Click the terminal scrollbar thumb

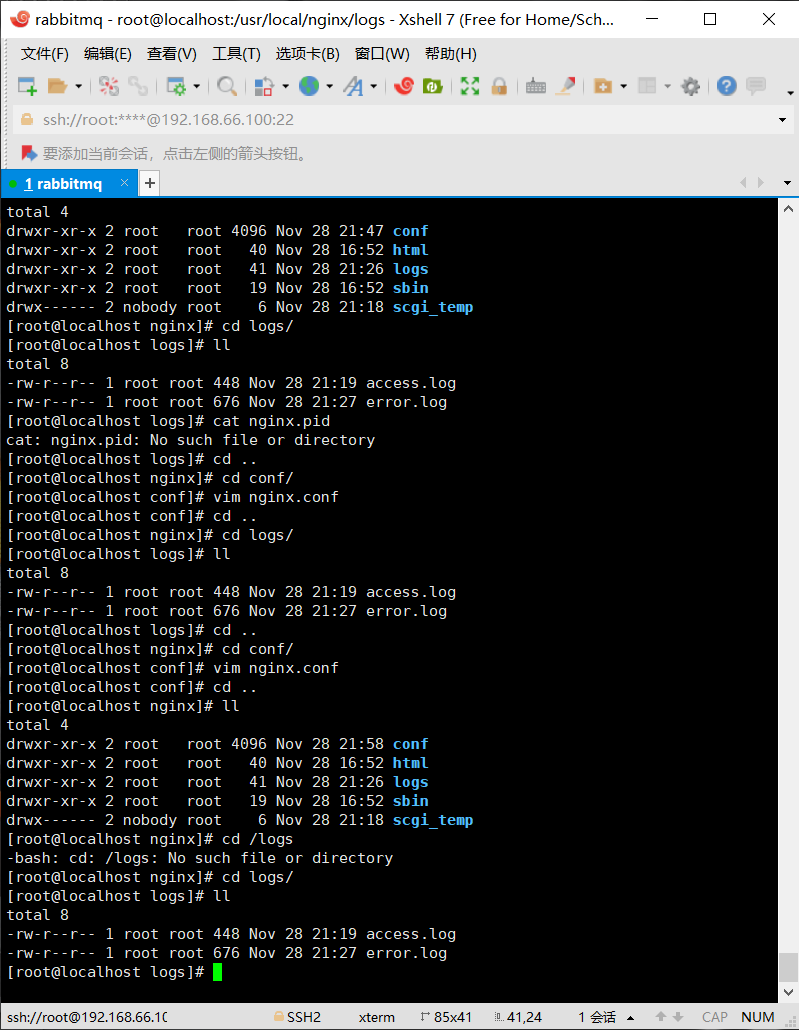point(788,966)
